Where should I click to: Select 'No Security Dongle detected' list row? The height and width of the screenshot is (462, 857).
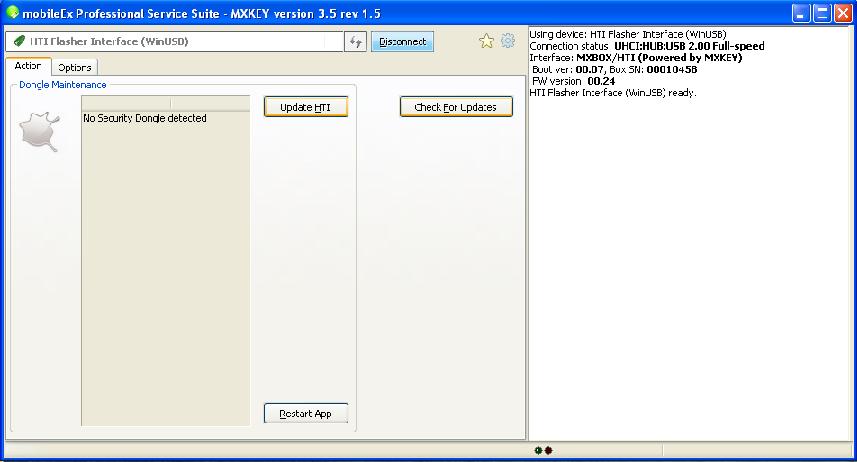(166, 118)
